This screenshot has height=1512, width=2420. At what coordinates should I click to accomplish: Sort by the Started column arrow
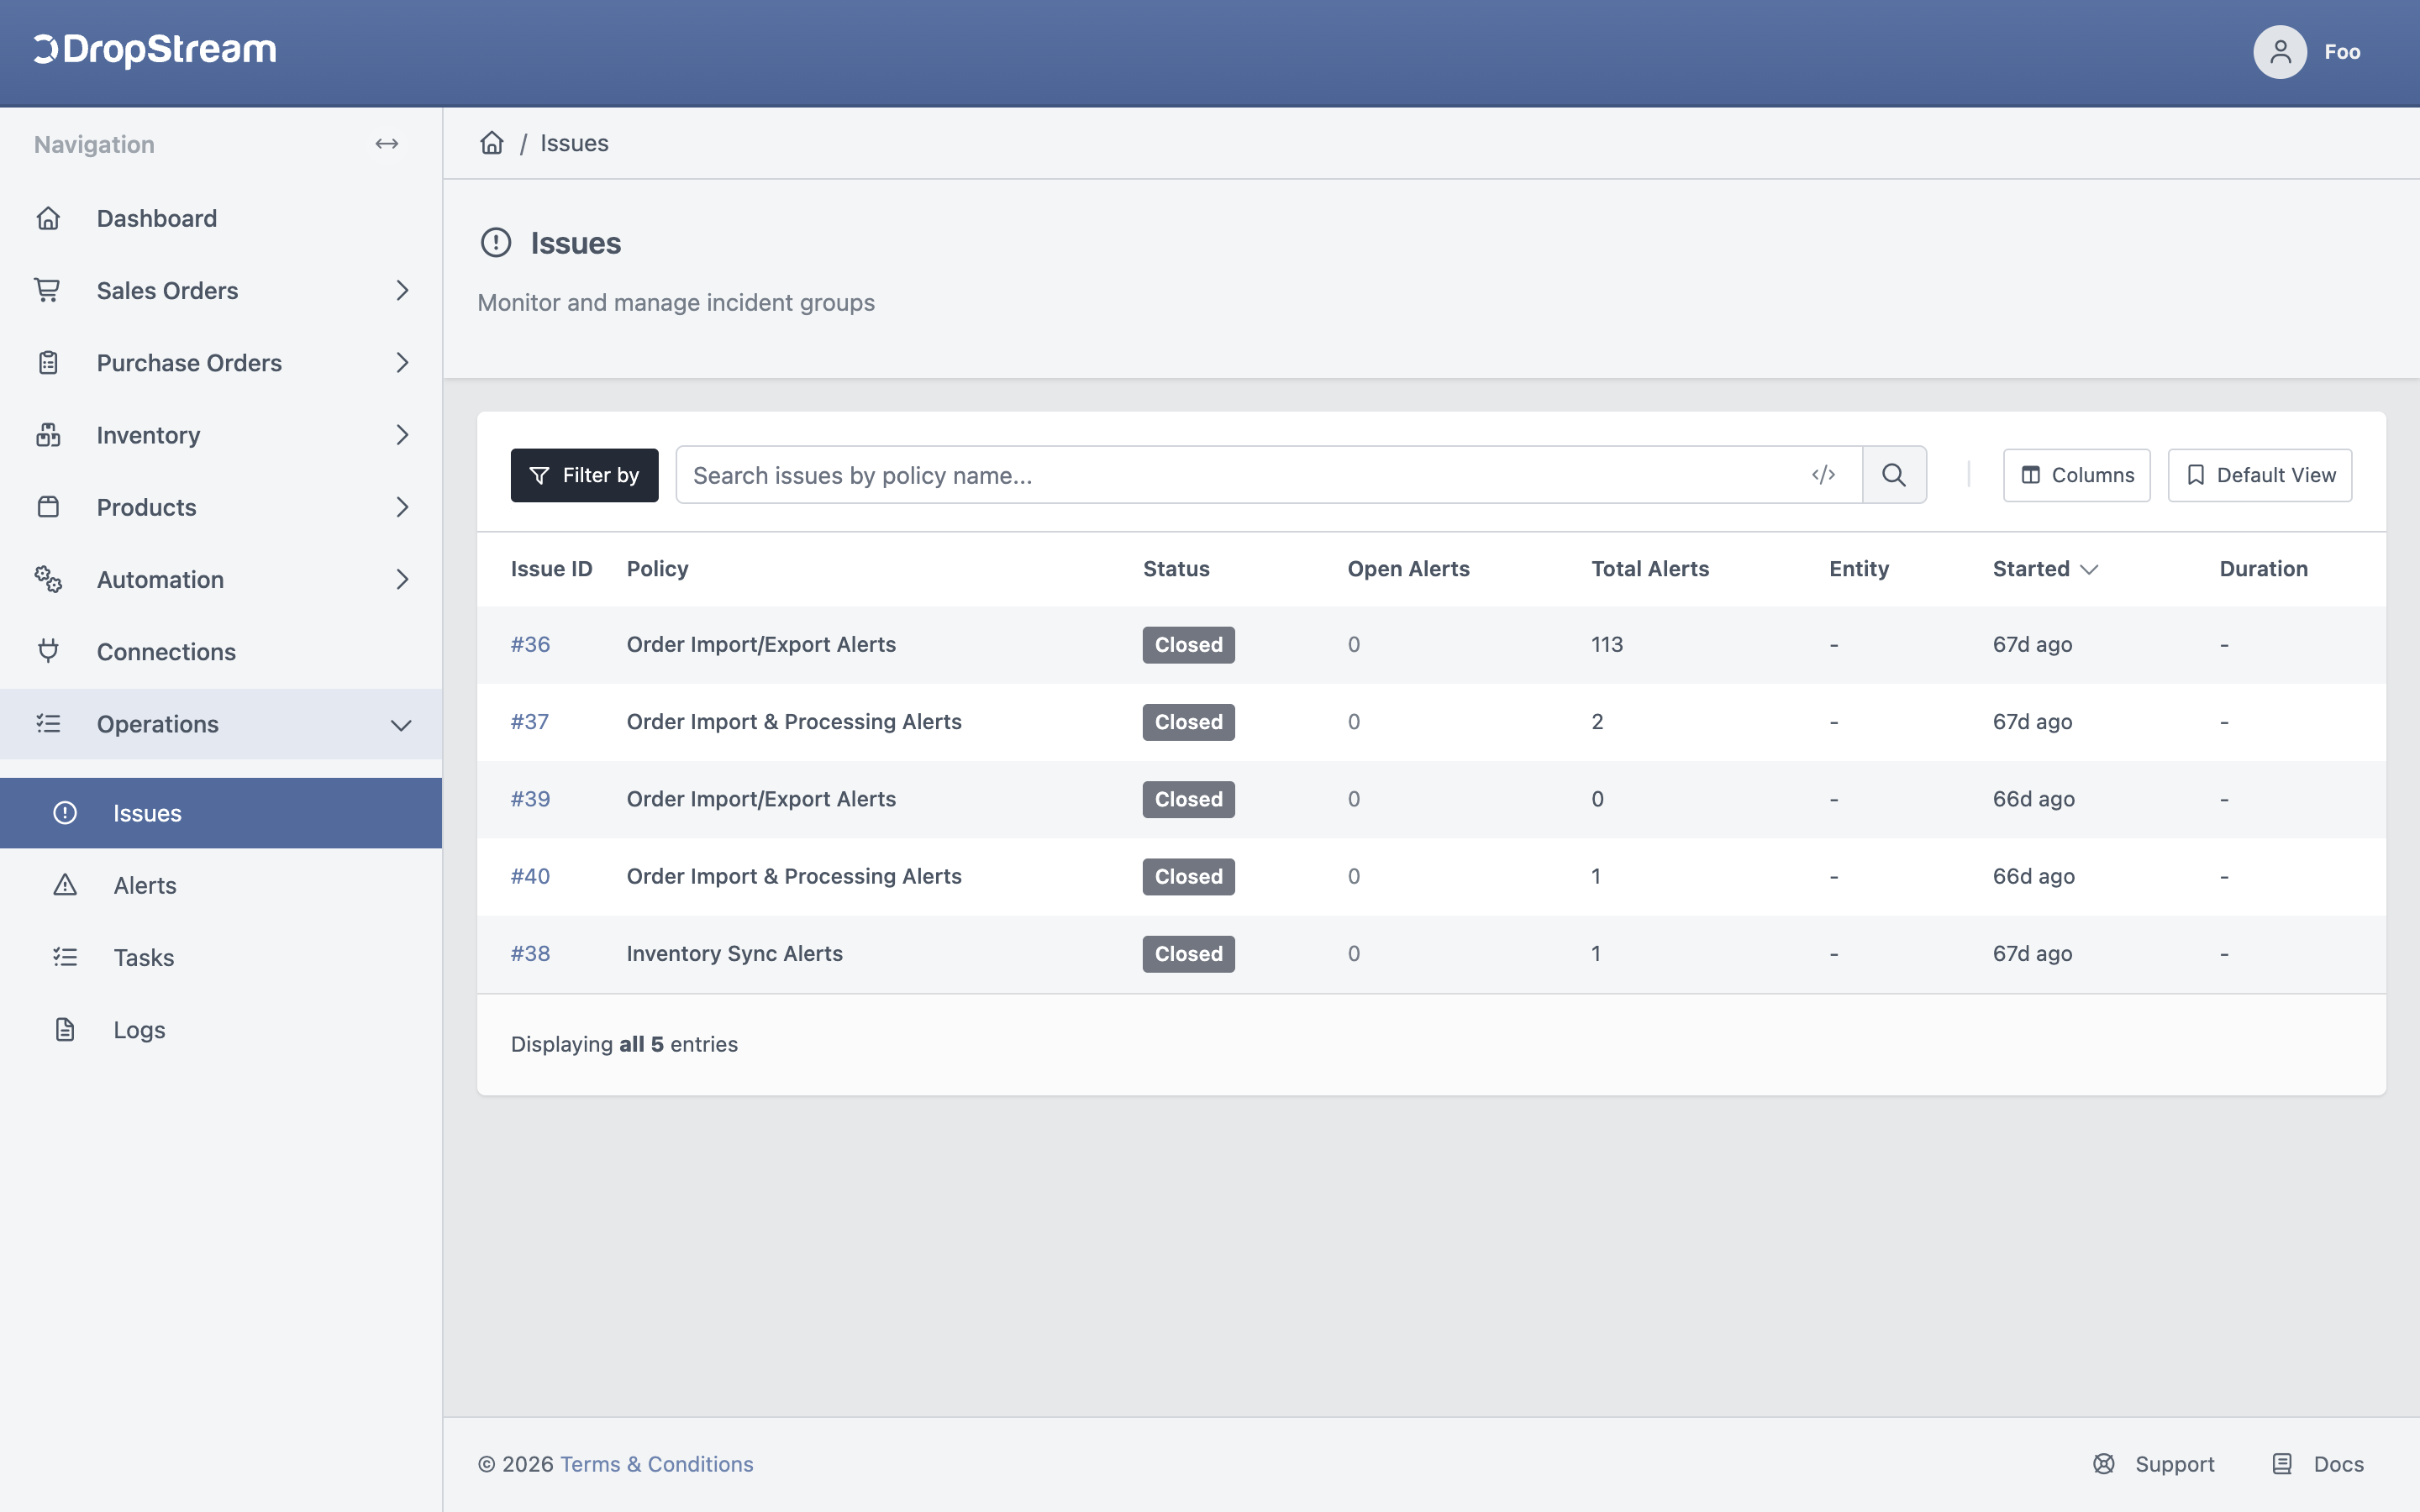pos(2089,569)
